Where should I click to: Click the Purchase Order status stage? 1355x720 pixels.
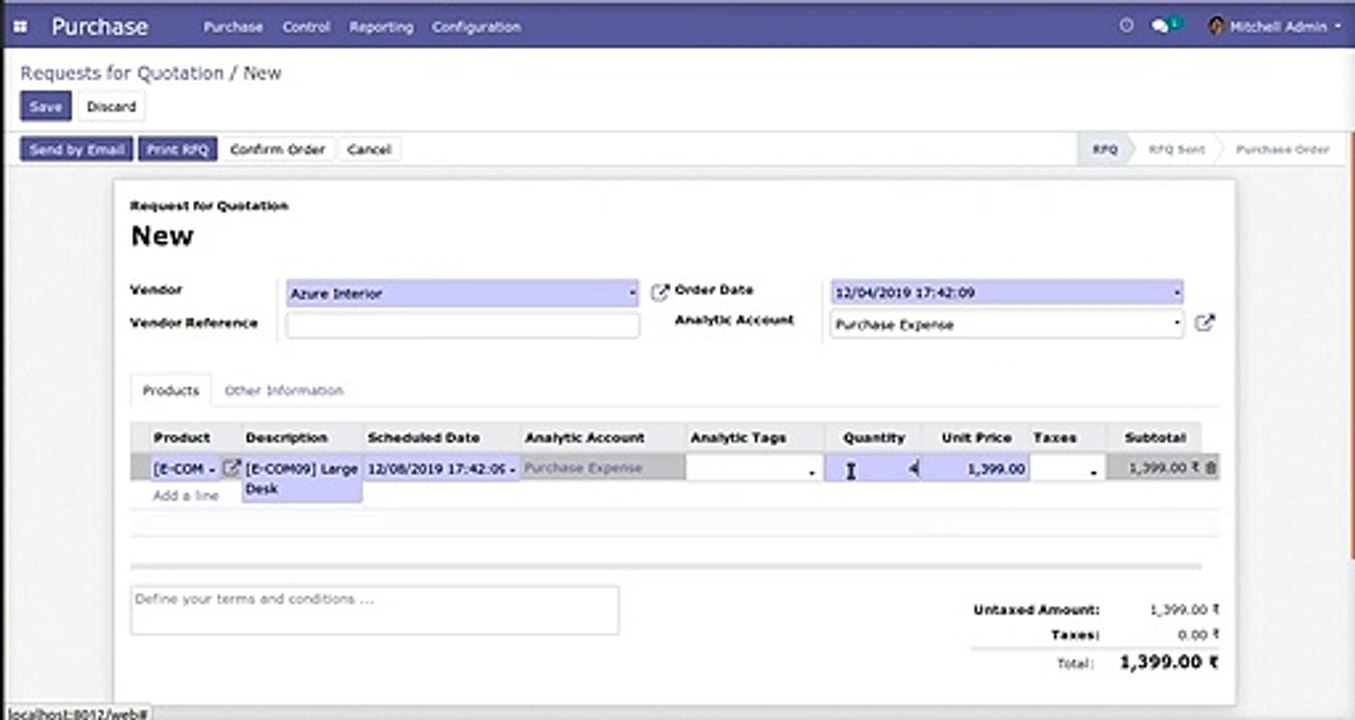(1283, 149)
